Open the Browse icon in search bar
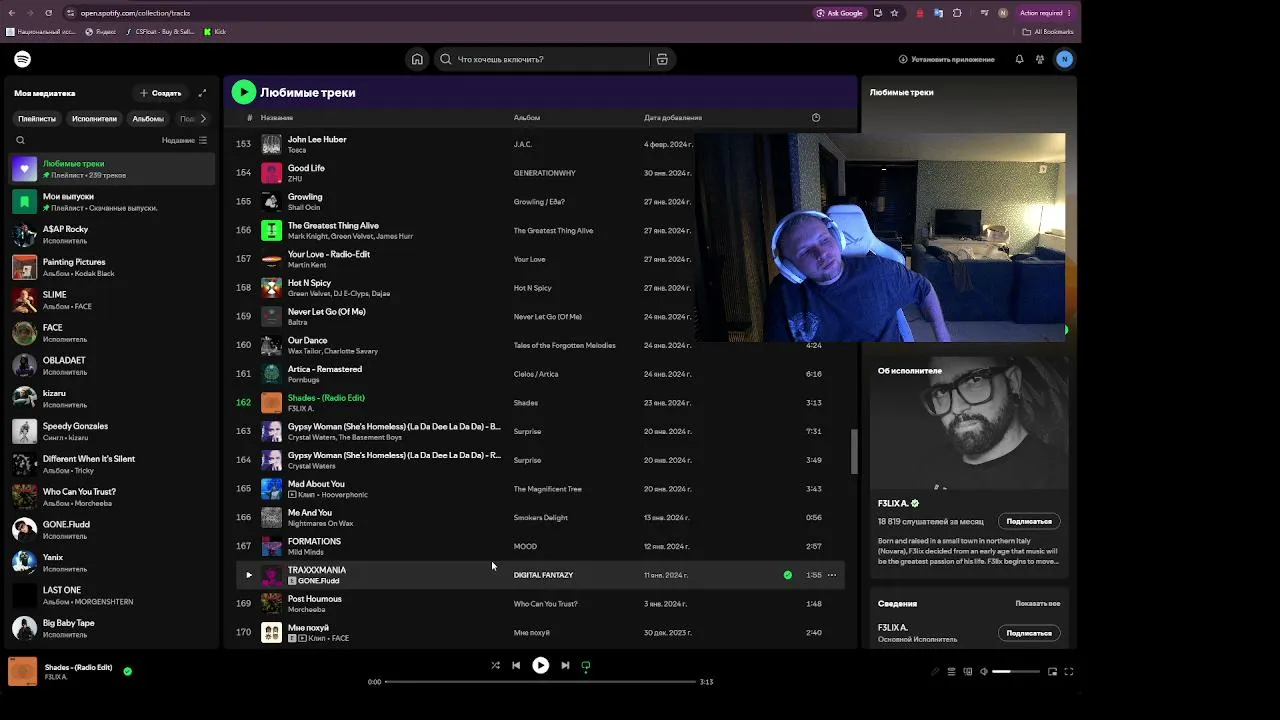The image size is (1280, 720). point(662,59)
